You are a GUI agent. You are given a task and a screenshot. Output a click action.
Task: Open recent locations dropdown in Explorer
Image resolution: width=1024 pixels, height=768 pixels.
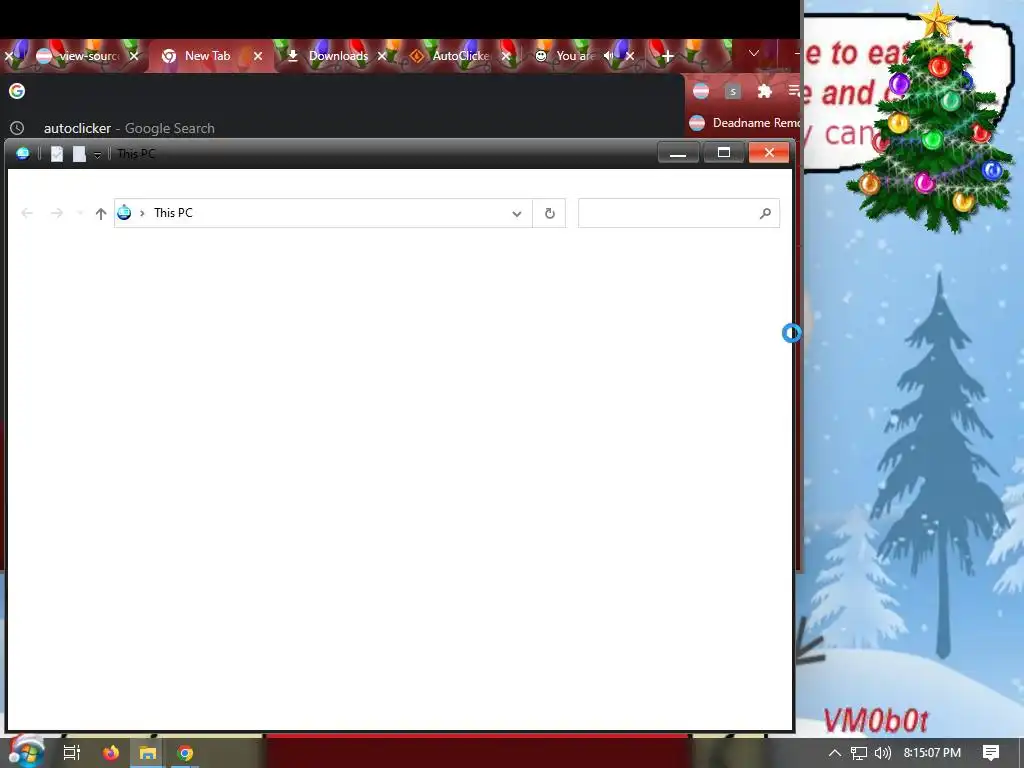[x=80, y=213]
